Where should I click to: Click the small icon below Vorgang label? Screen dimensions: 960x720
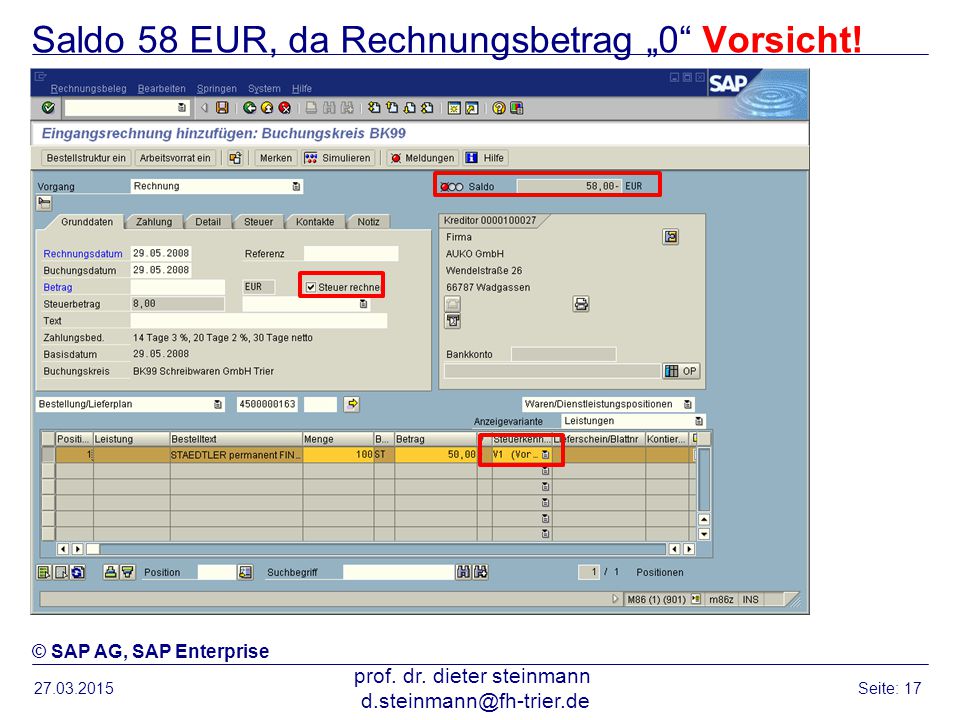pos(45,203)
